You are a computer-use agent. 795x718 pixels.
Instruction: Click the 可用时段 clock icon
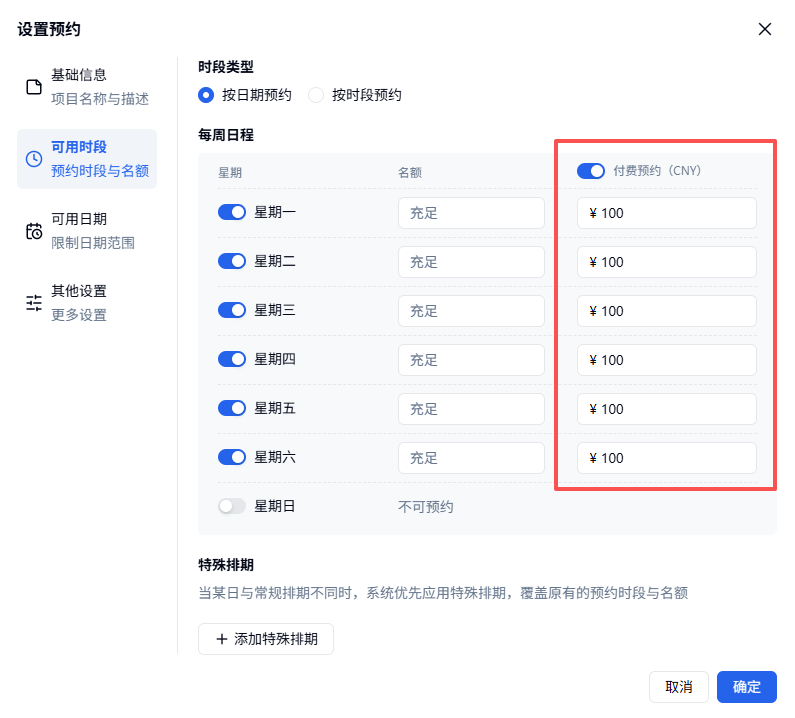(34, 159)
